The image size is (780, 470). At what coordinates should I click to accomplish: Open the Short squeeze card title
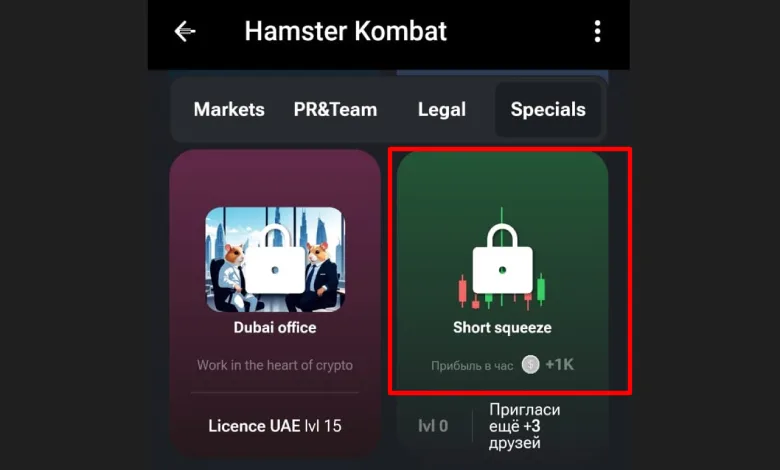(502, 328)
